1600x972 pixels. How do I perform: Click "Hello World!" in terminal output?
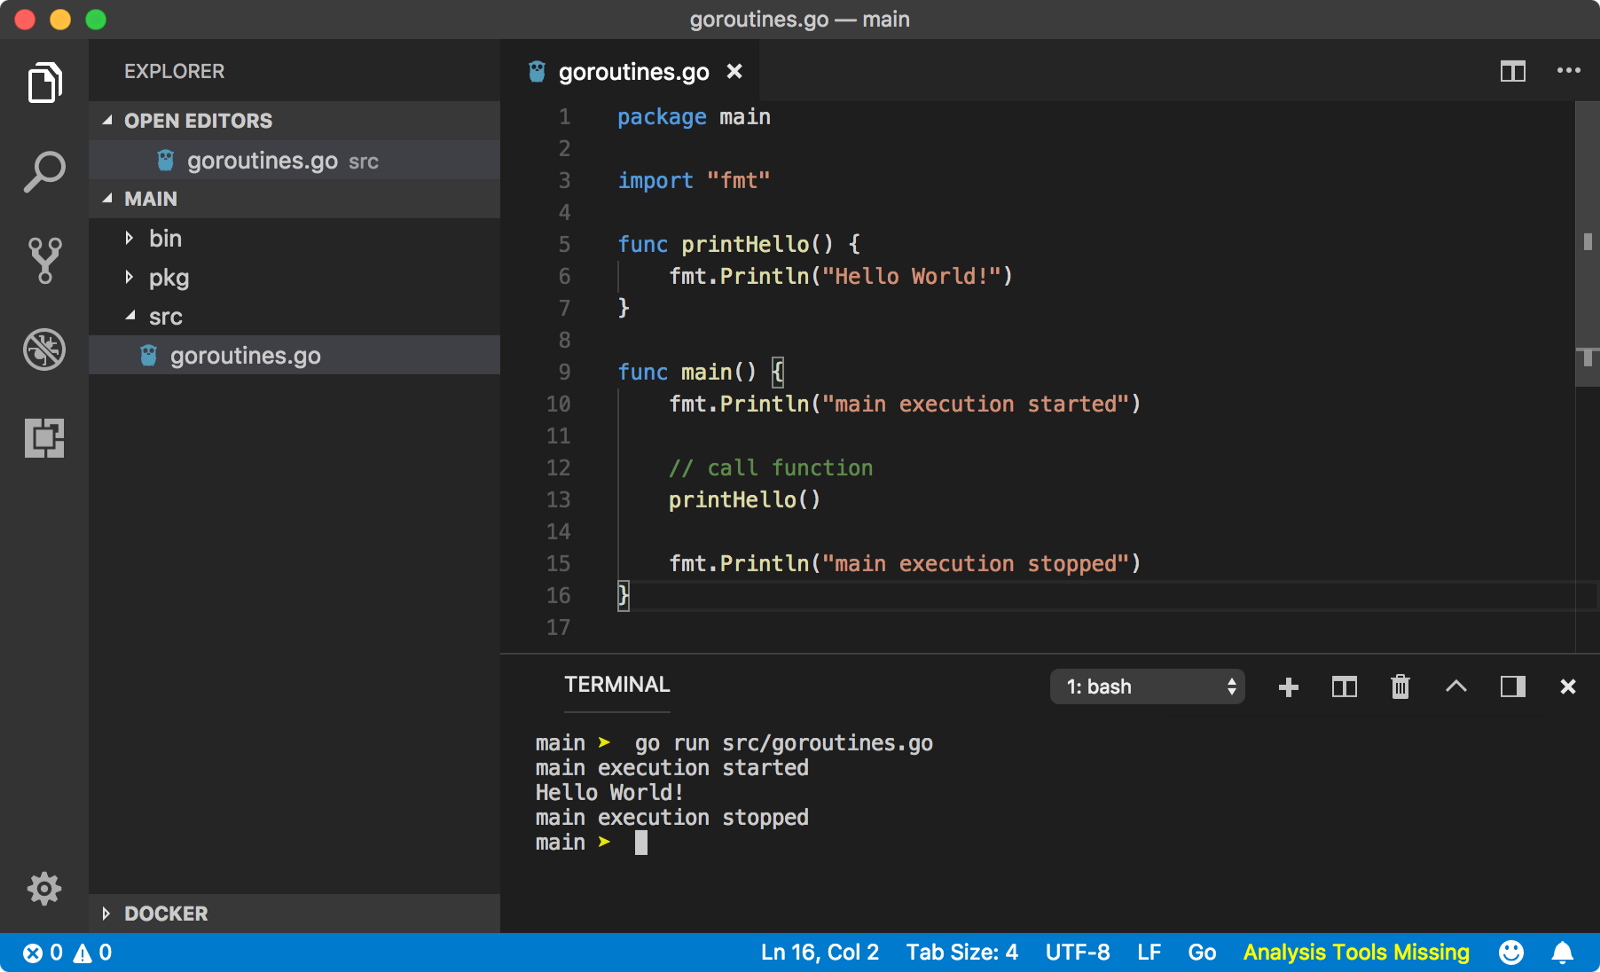(x=609, y=793)
